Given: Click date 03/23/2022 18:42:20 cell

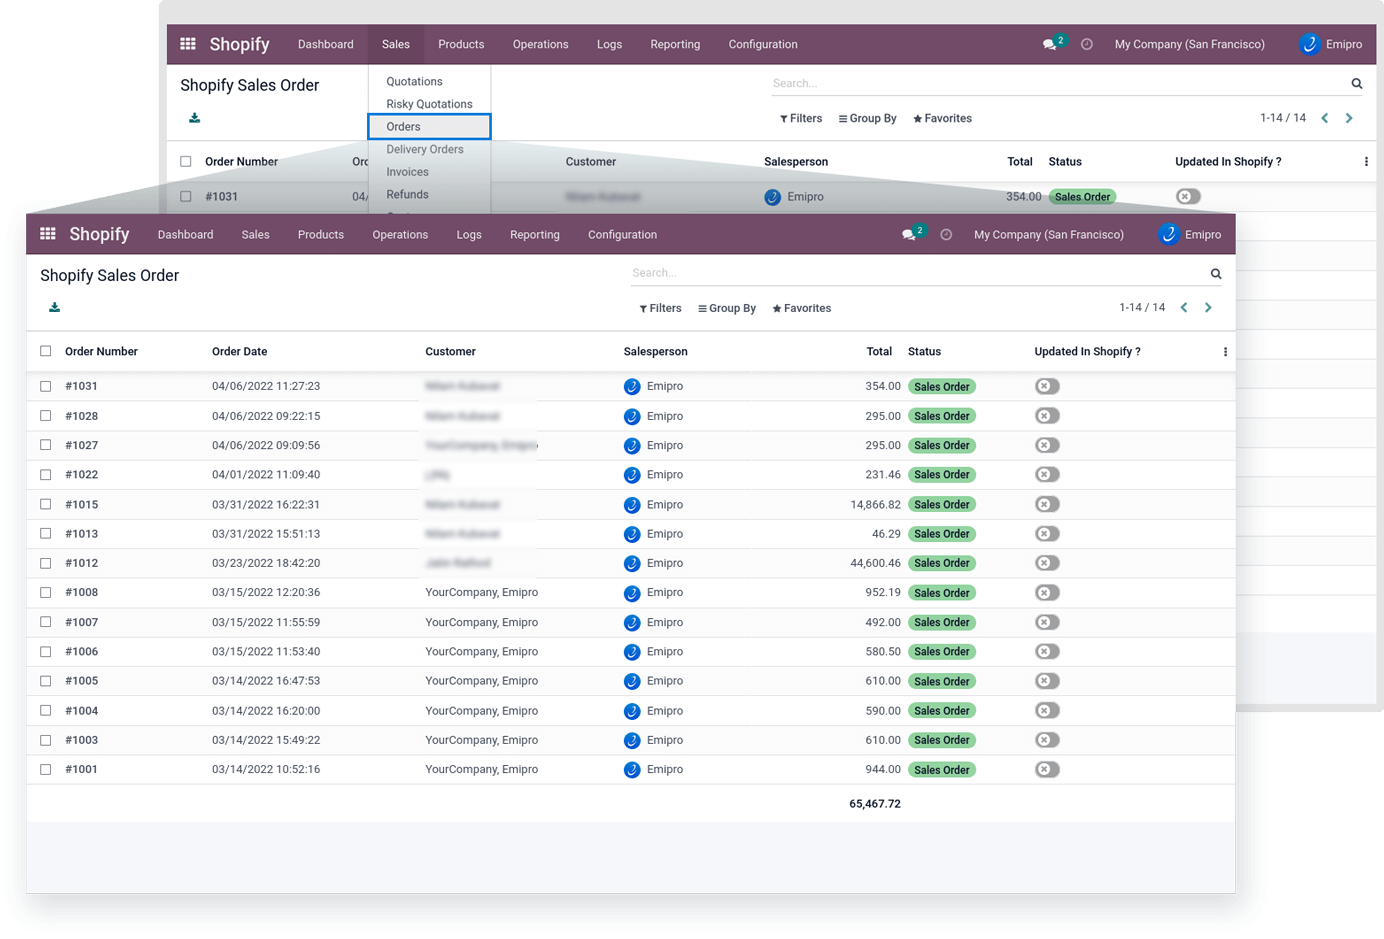Looking at the screenshot, I should pos(266,564).
